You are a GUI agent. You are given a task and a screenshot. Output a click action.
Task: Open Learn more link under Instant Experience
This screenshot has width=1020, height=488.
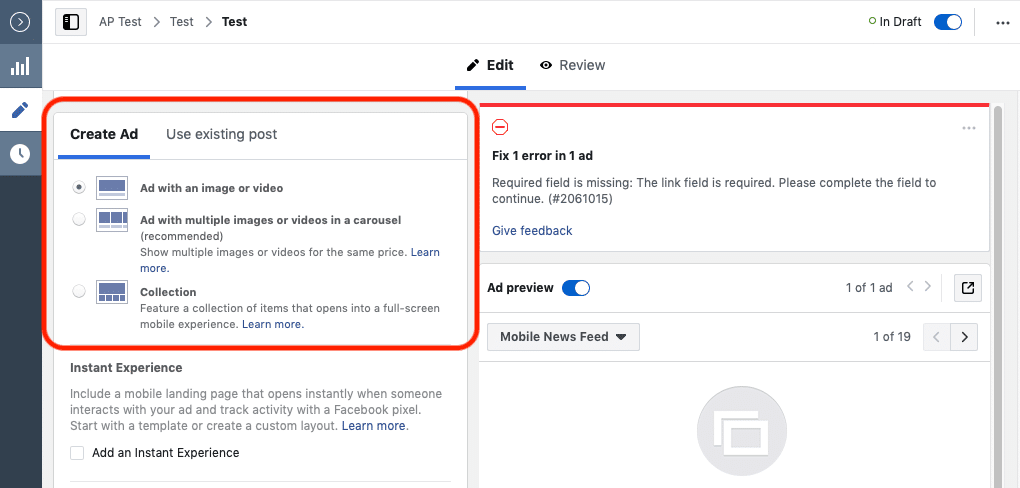point(374,426)
